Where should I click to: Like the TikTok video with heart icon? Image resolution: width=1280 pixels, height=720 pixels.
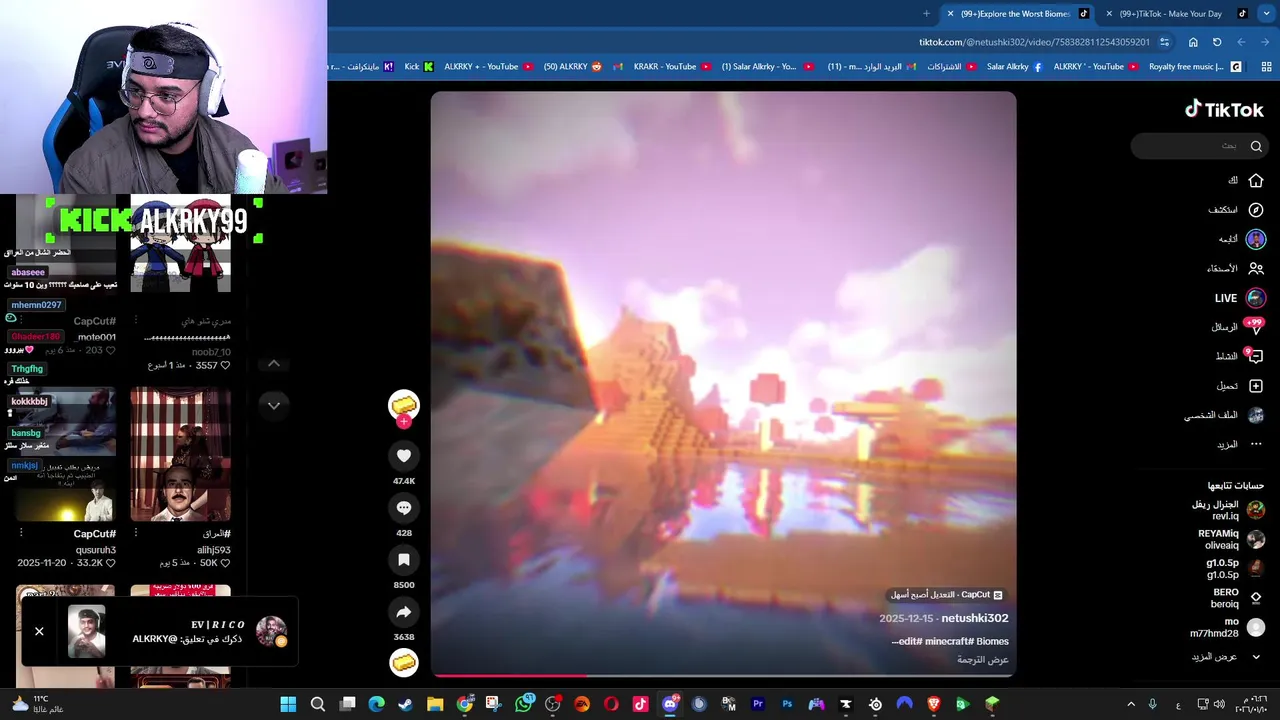(404, 456)
